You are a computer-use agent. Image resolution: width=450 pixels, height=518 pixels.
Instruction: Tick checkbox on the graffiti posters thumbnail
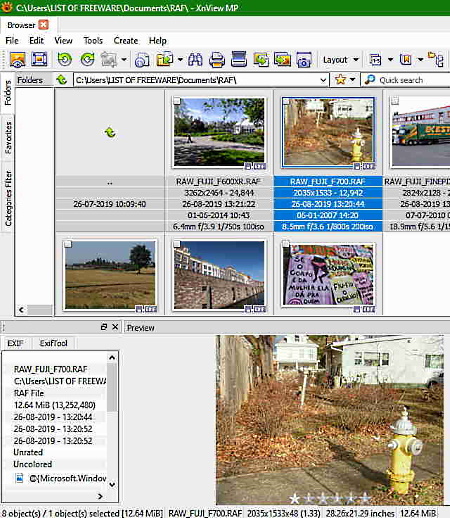tap(286, 244)
